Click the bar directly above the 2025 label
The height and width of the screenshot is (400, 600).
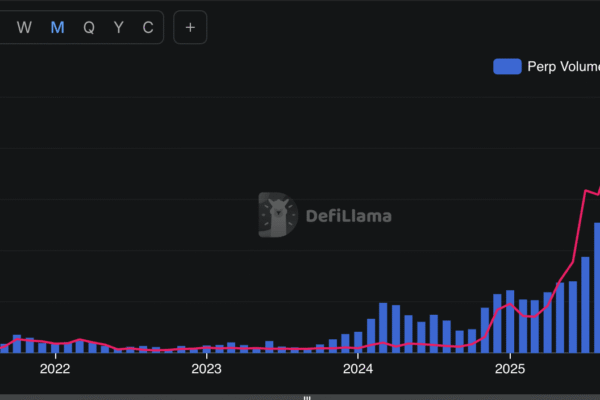coord(510,322)
